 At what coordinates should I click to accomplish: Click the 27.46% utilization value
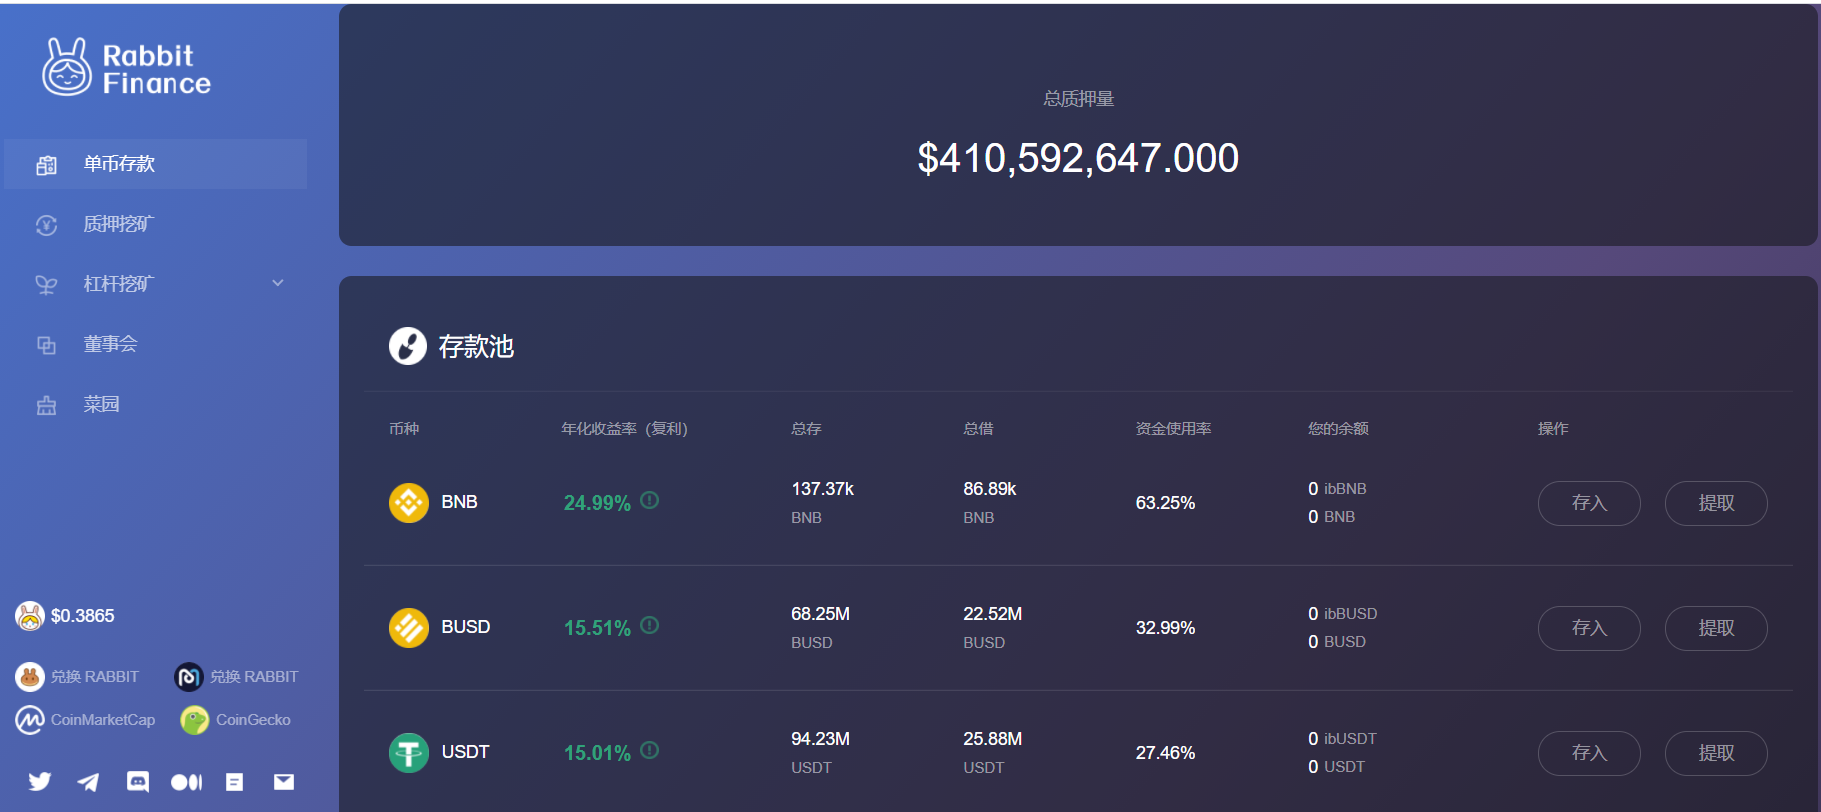pyautogui.click(x=1165, y=753)
